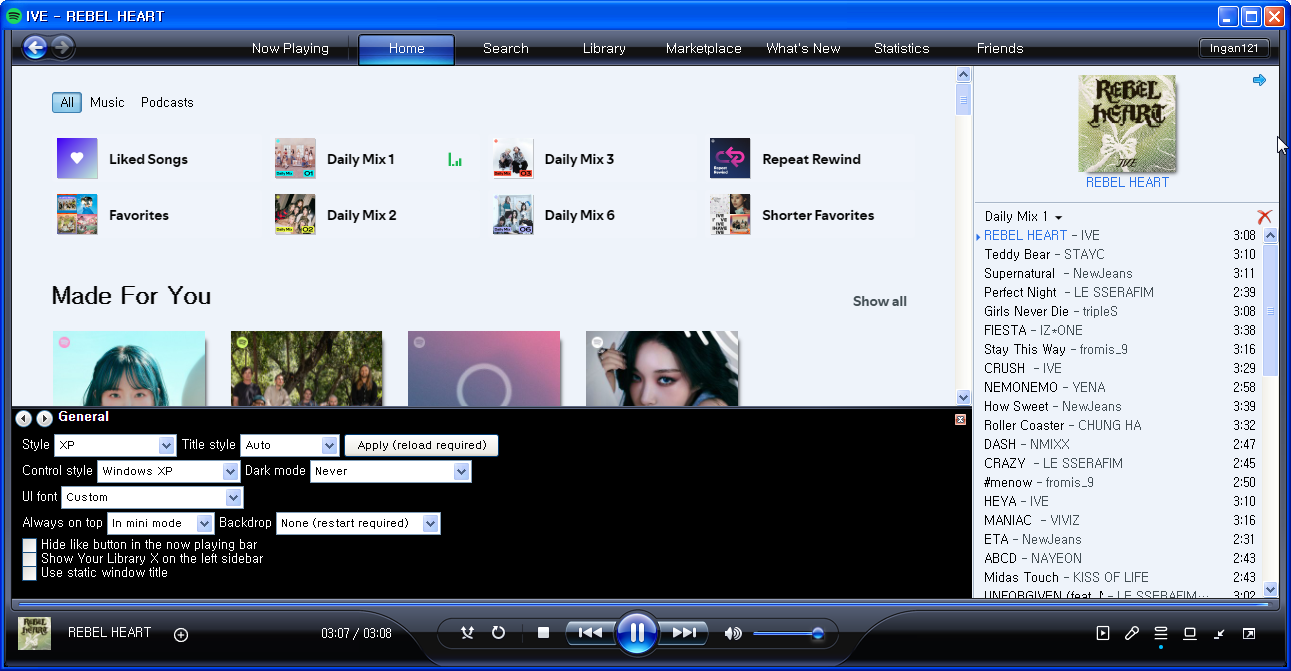Go to the previous settings page arrow in the General panel
Viewport: 1291px width, 671px height.
[x=24, y=418]
